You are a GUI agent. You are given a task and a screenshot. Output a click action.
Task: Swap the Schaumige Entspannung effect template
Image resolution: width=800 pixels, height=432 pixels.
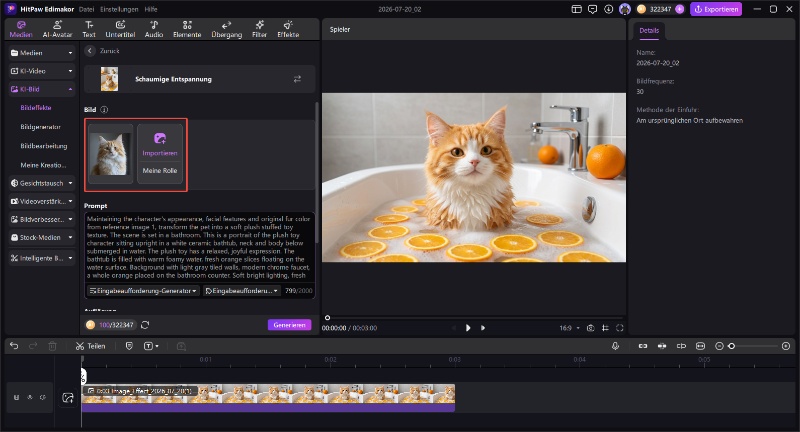point(297,79)
